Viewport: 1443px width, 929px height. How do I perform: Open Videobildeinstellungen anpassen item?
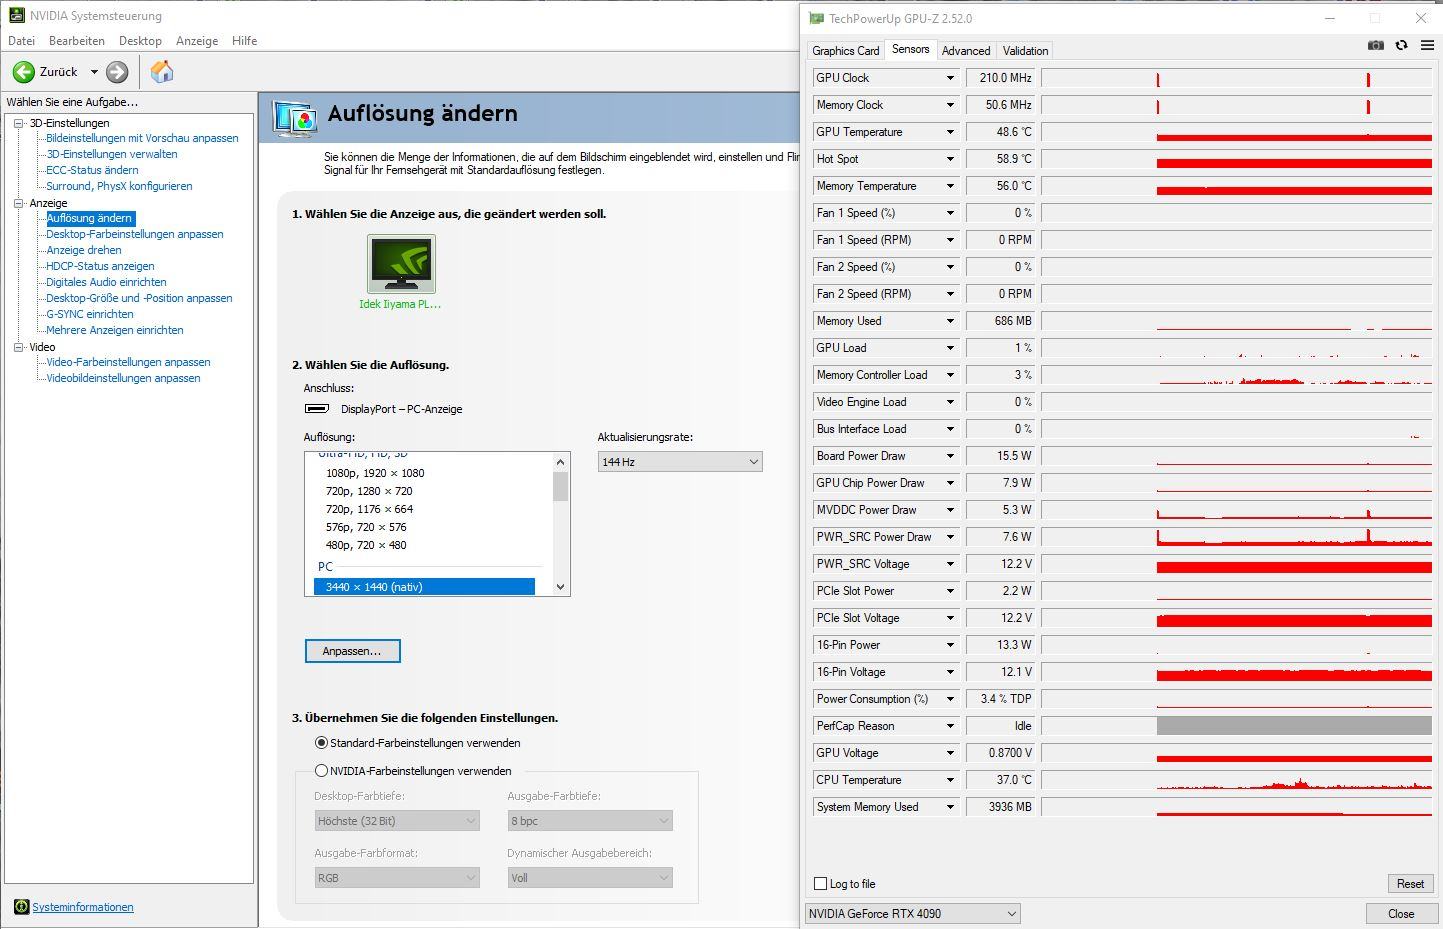[123, 378]
